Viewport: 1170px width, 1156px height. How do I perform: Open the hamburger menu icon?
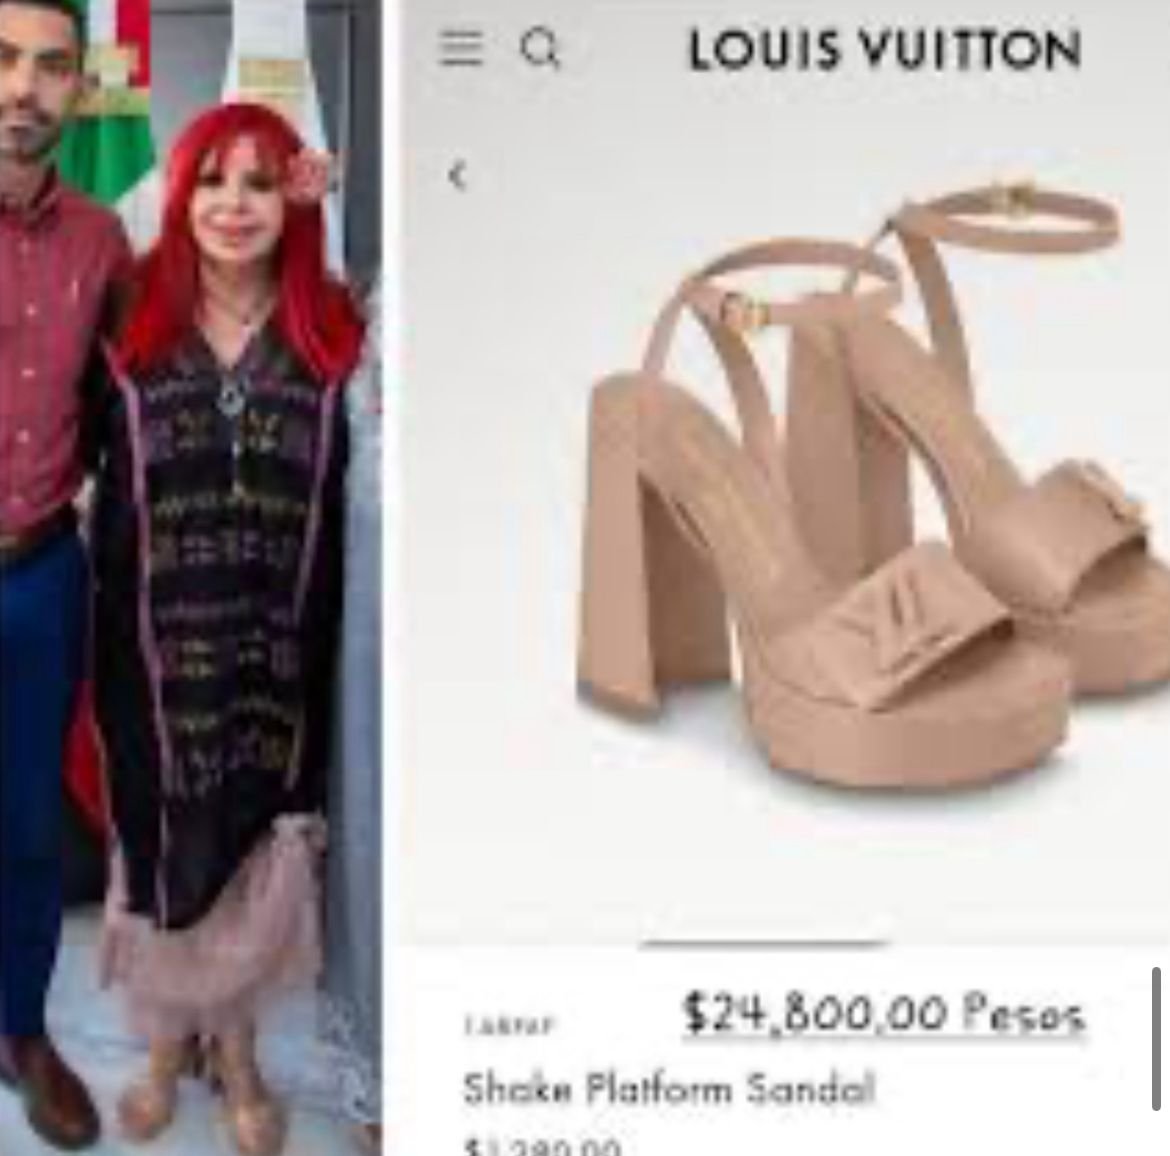pyautogui.click(x=460, y=49)
